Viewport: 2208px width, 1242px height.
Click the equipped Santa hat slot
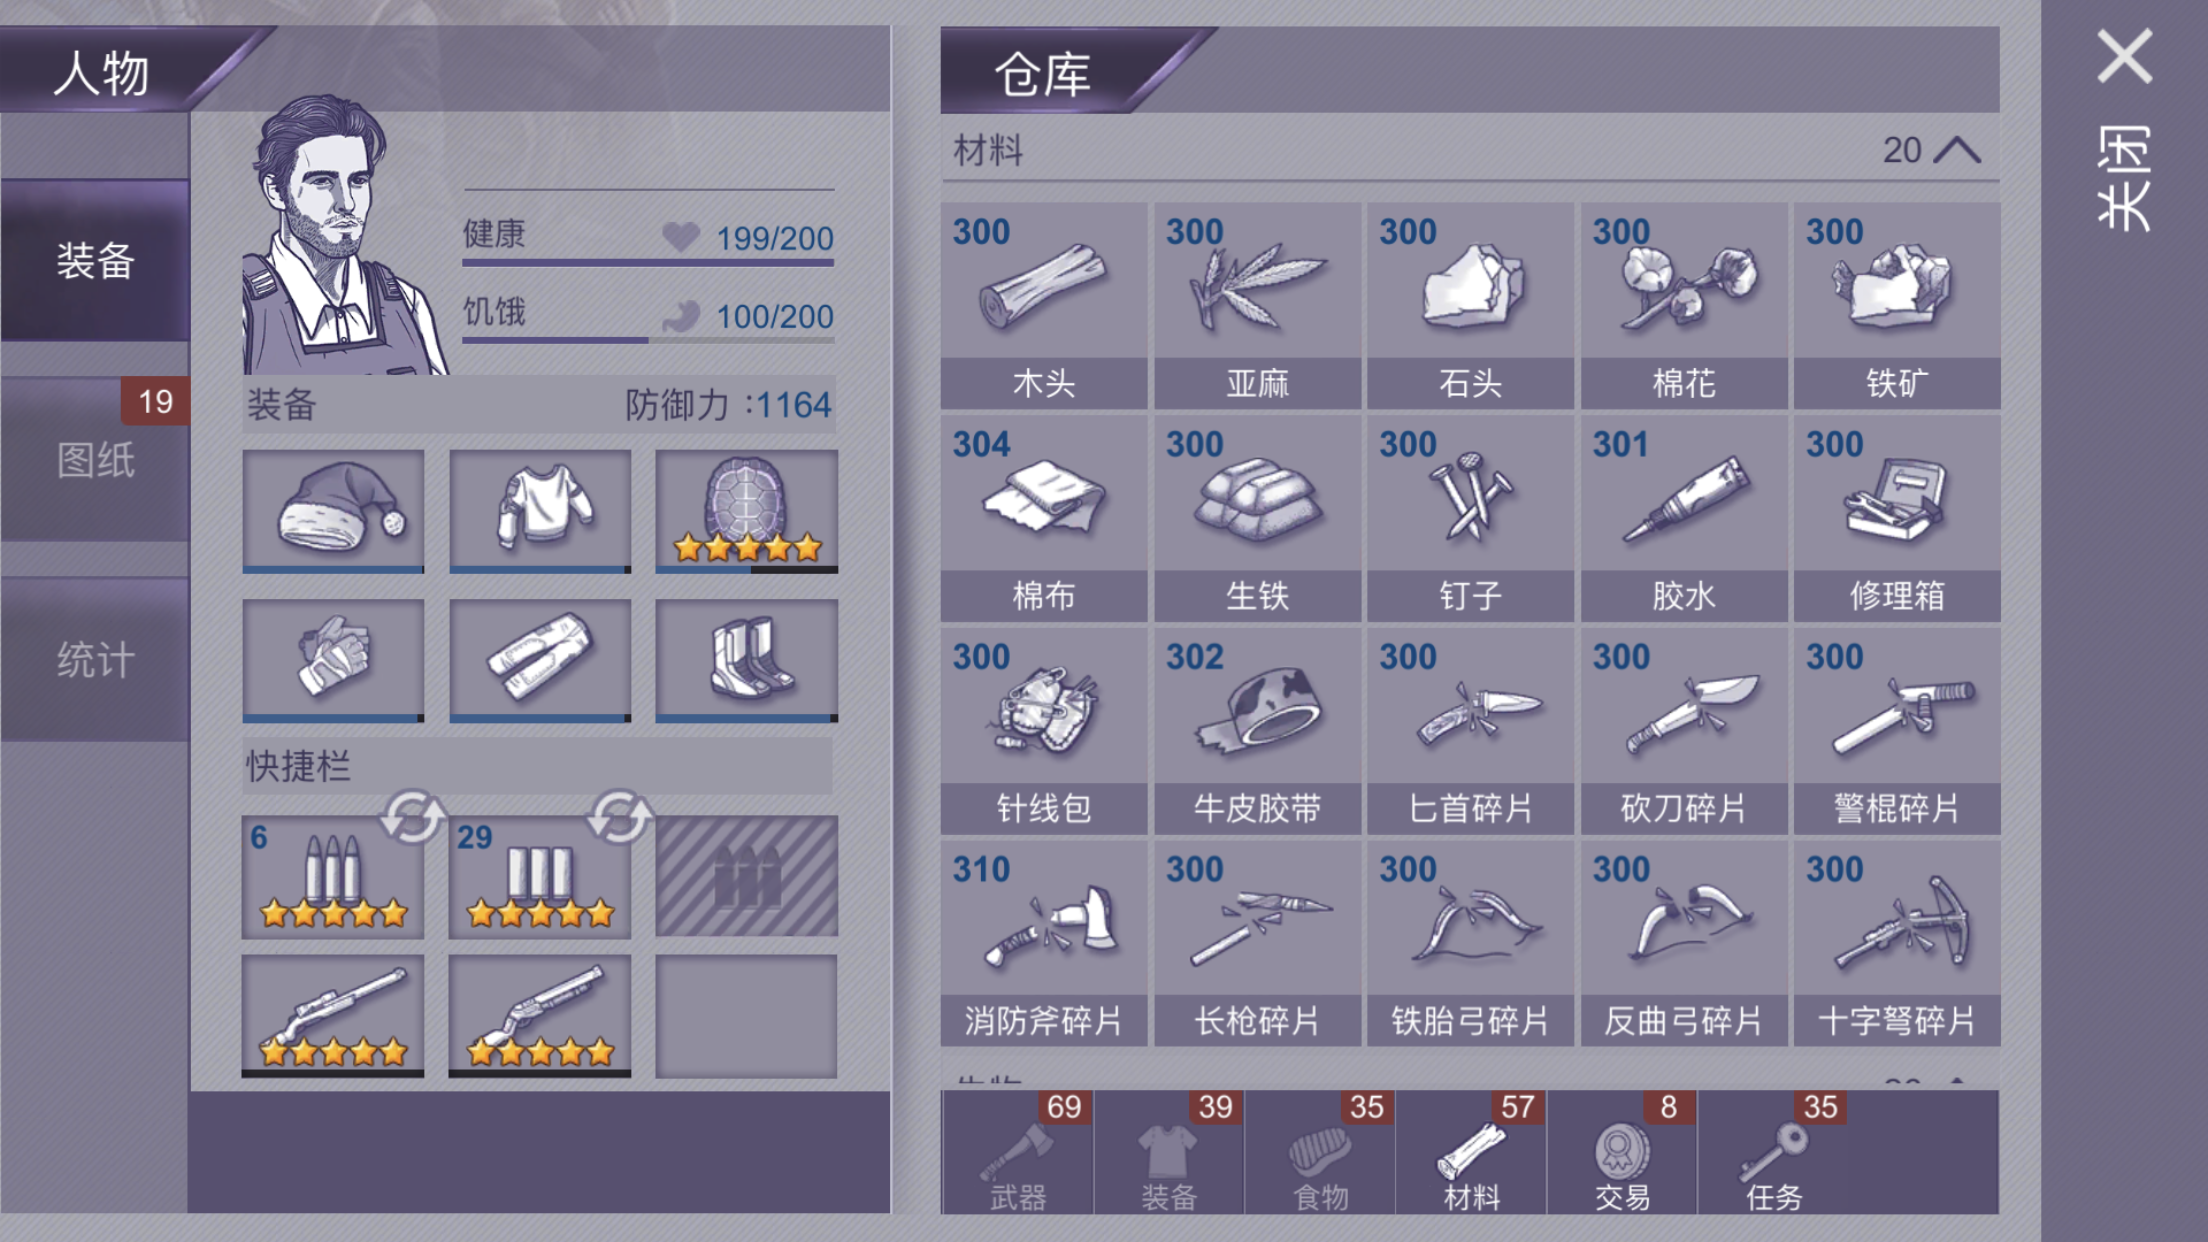coord(333,511)
